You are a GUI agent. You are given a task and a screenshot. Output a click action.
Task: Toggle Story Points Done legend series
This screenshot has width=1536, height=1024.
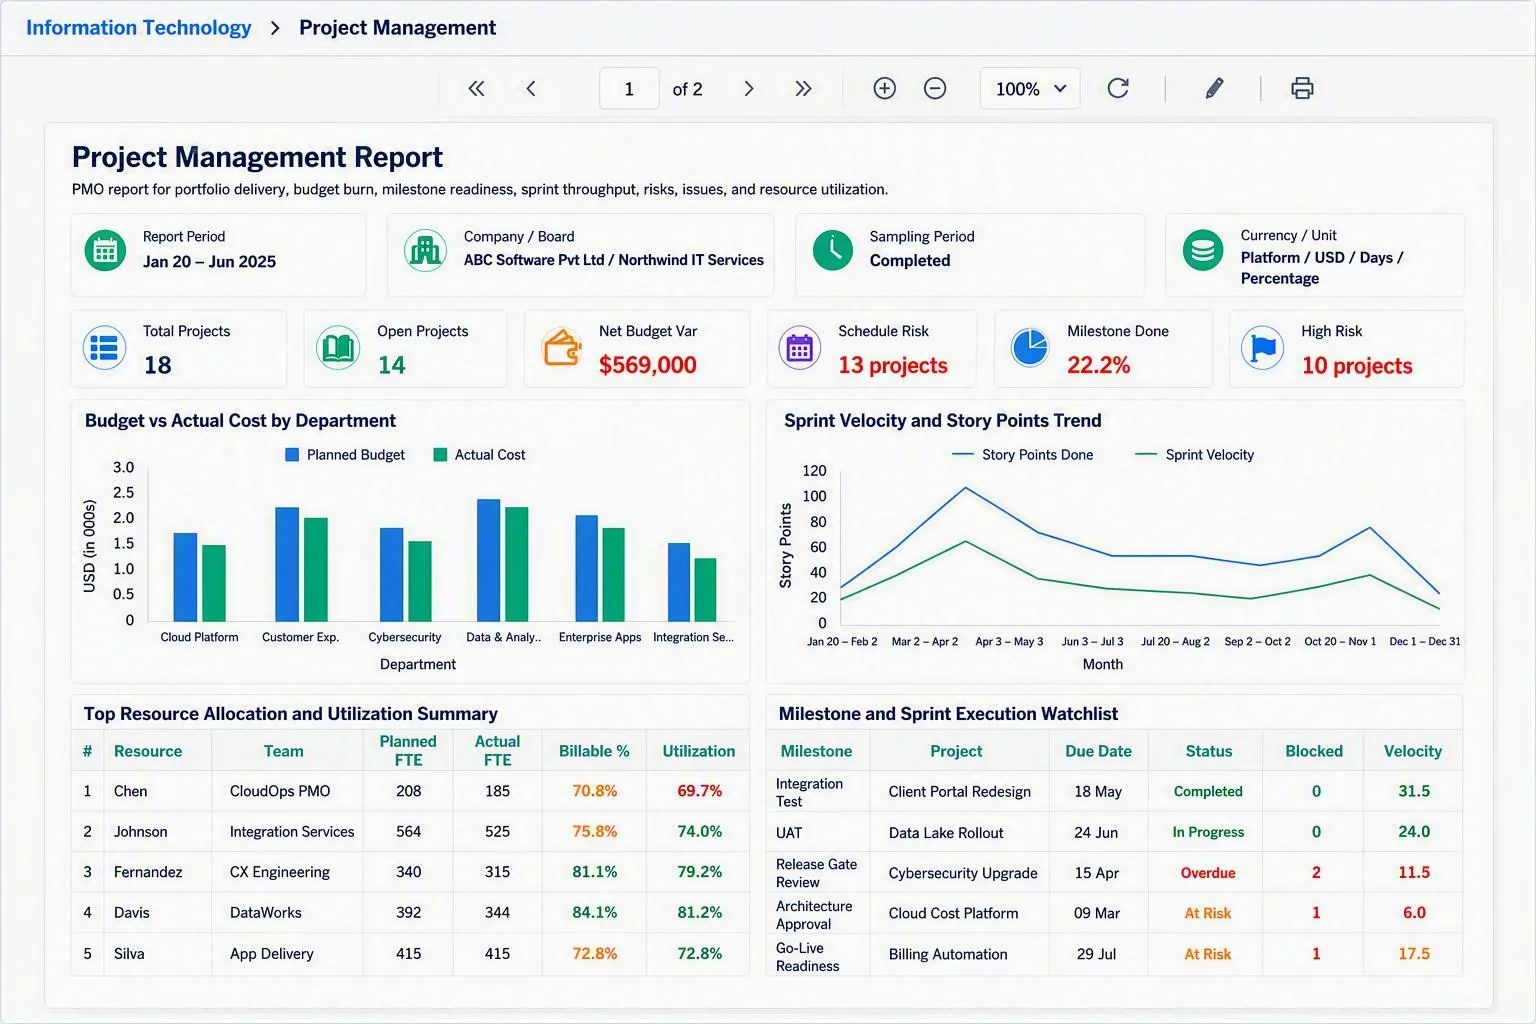[x=1023, y=455]
